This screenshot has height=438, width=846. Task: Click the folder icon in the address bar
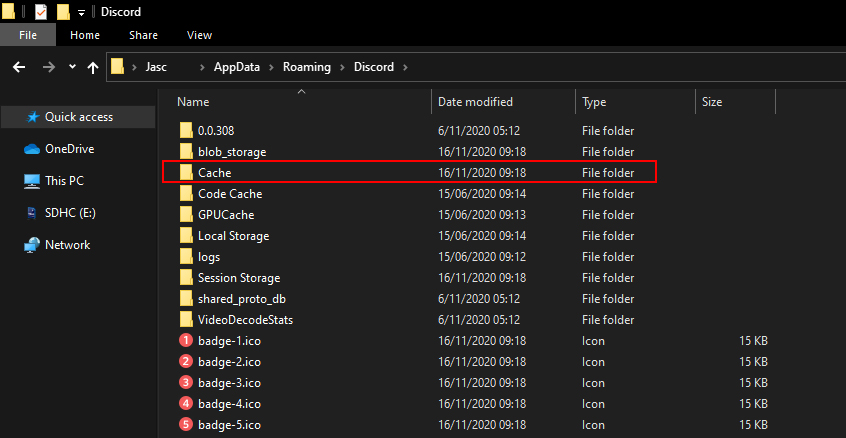117,67
